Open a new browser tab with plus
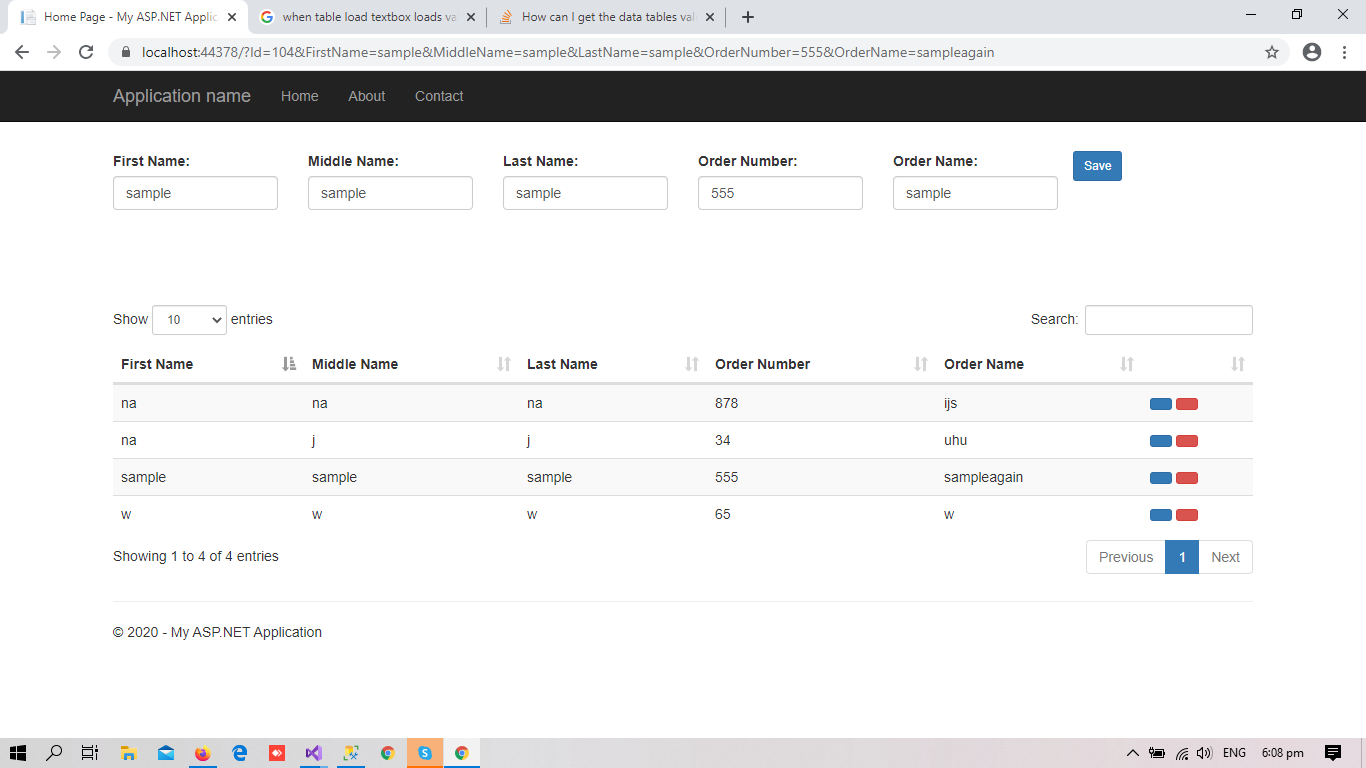The height and width of the screenshot is (768, 1366). pyautogui.click(x=748, y=17)
